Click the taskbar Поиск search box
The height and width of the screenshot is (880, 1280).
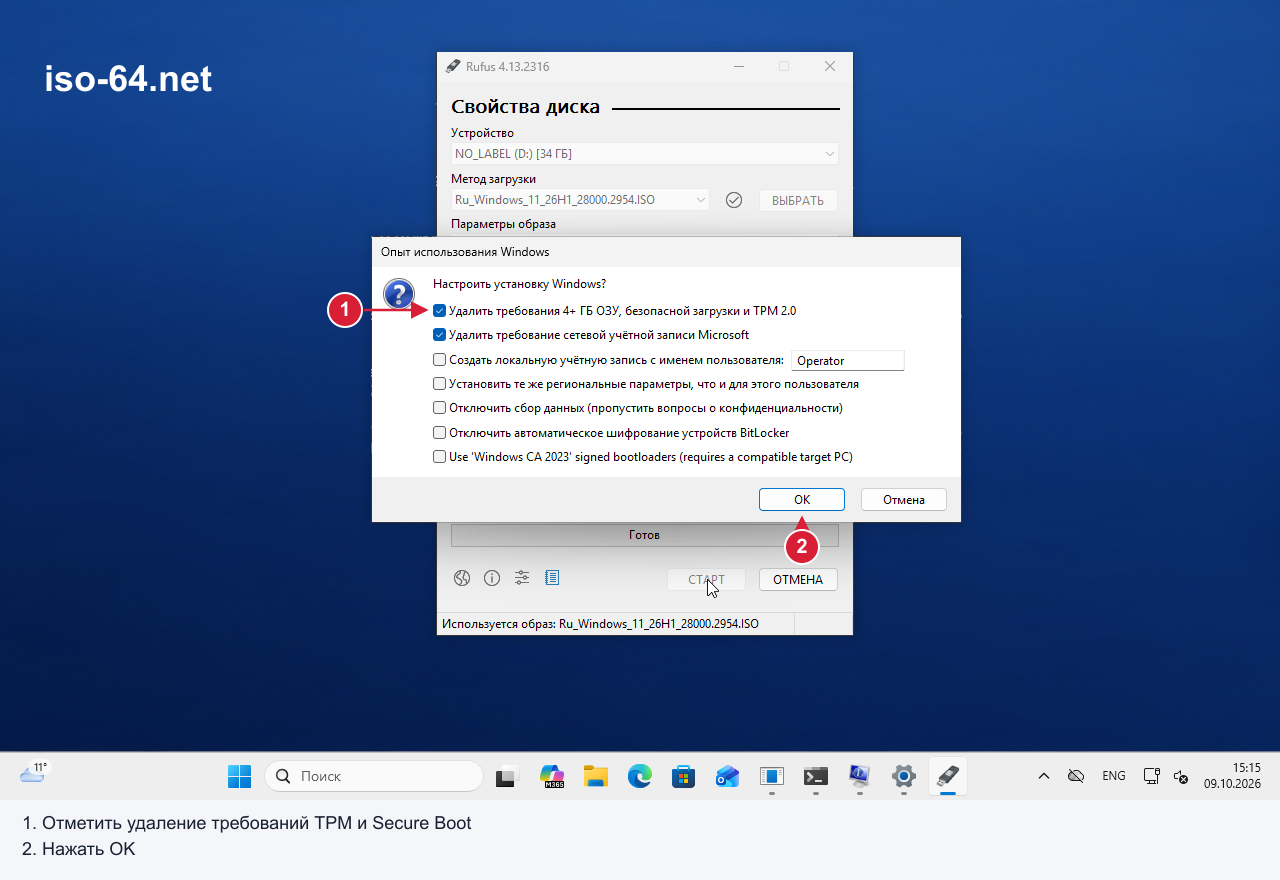point(374,776)
